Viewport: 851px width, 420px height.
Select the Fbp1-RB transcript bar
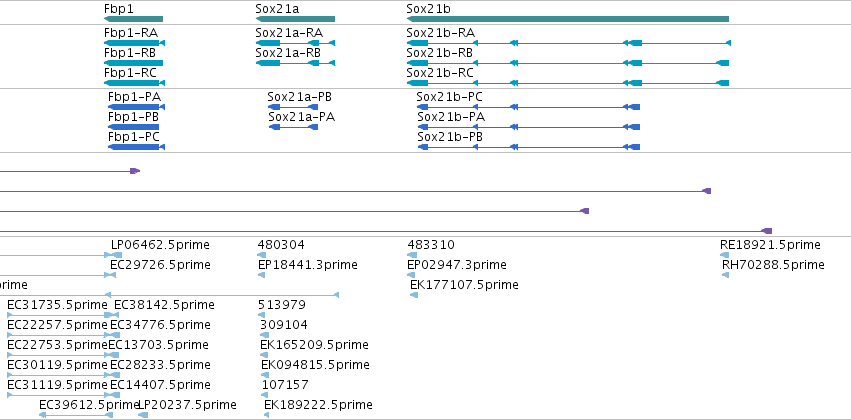coord(134,63)
